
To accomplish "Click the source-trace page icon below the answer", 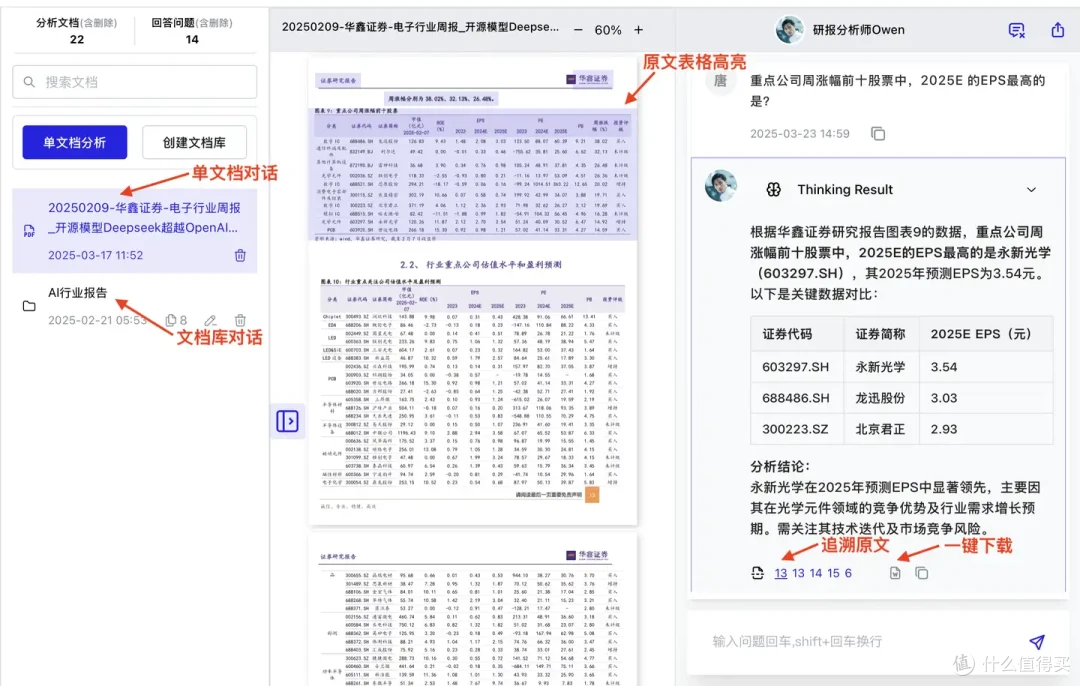I will click(x=757, y=573).
